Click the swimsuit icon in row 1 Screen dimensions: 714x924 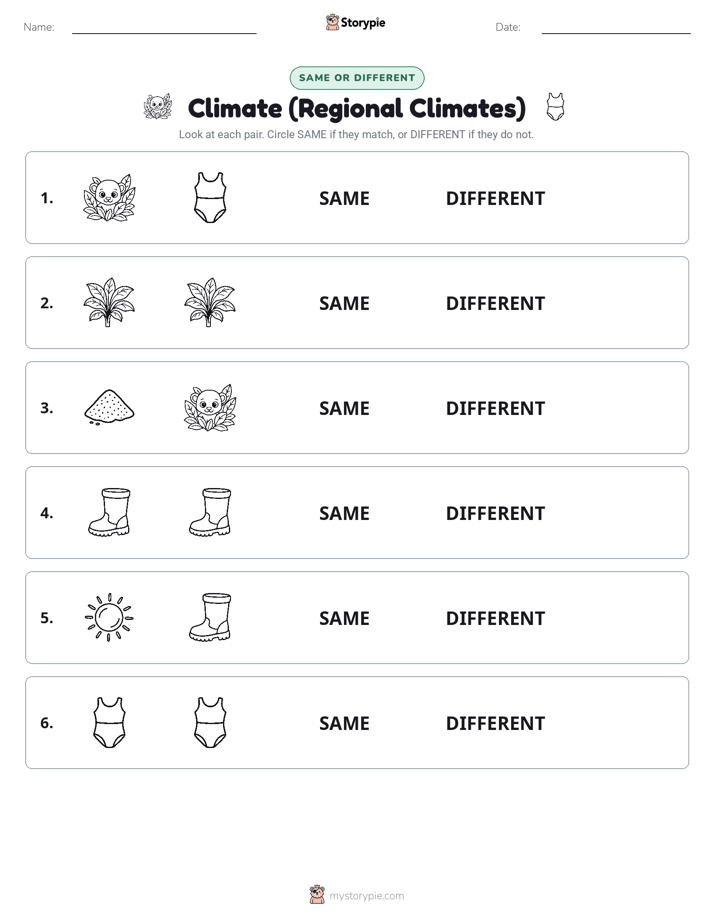210,198
